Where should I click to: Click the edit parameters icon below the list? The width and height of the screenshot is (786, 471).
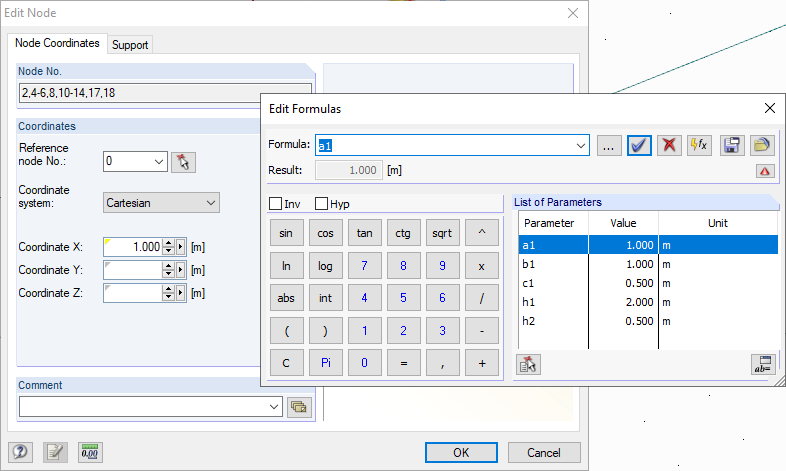tap(528, 365)
